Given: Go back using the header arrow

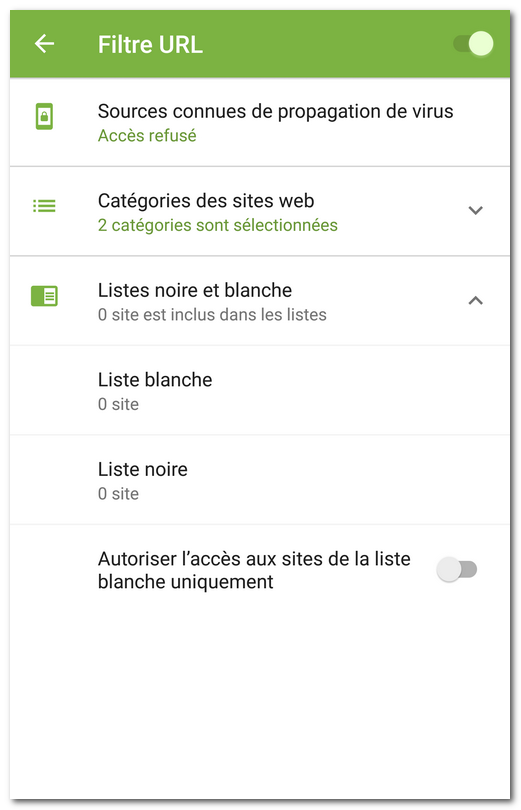Looking at the screenshot, I should [44, 44].
